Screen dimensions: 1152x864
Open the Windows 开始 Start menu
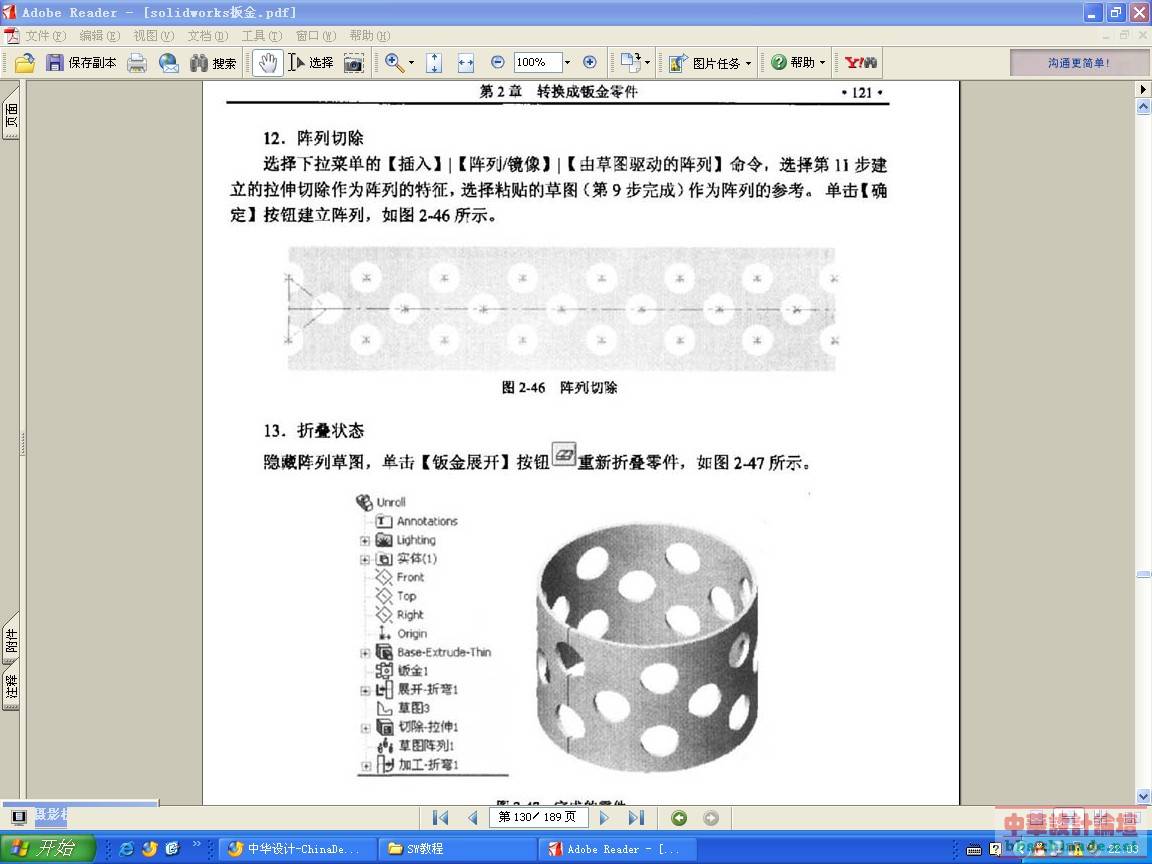click(48, 849)
